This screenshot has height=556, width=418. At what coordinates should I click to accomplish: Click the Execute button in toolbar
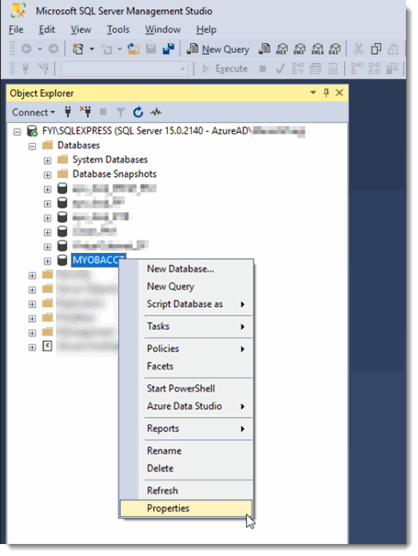click(x=225, y=68)
